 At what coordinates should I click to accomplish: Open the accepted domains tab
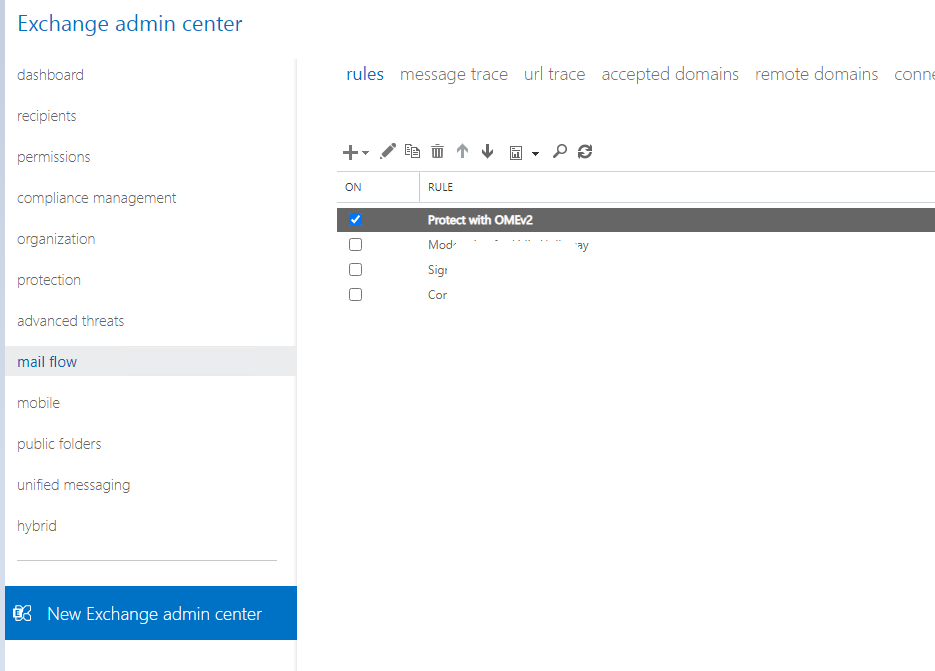[x=670, y=74]
